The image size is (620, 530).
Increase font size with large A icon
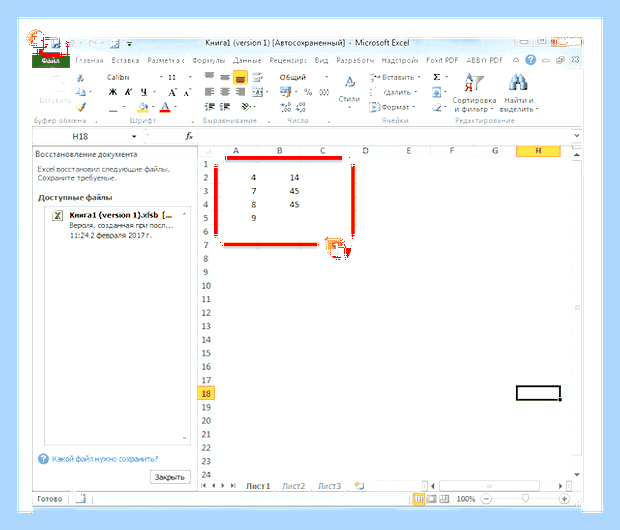tap(172, 92)
